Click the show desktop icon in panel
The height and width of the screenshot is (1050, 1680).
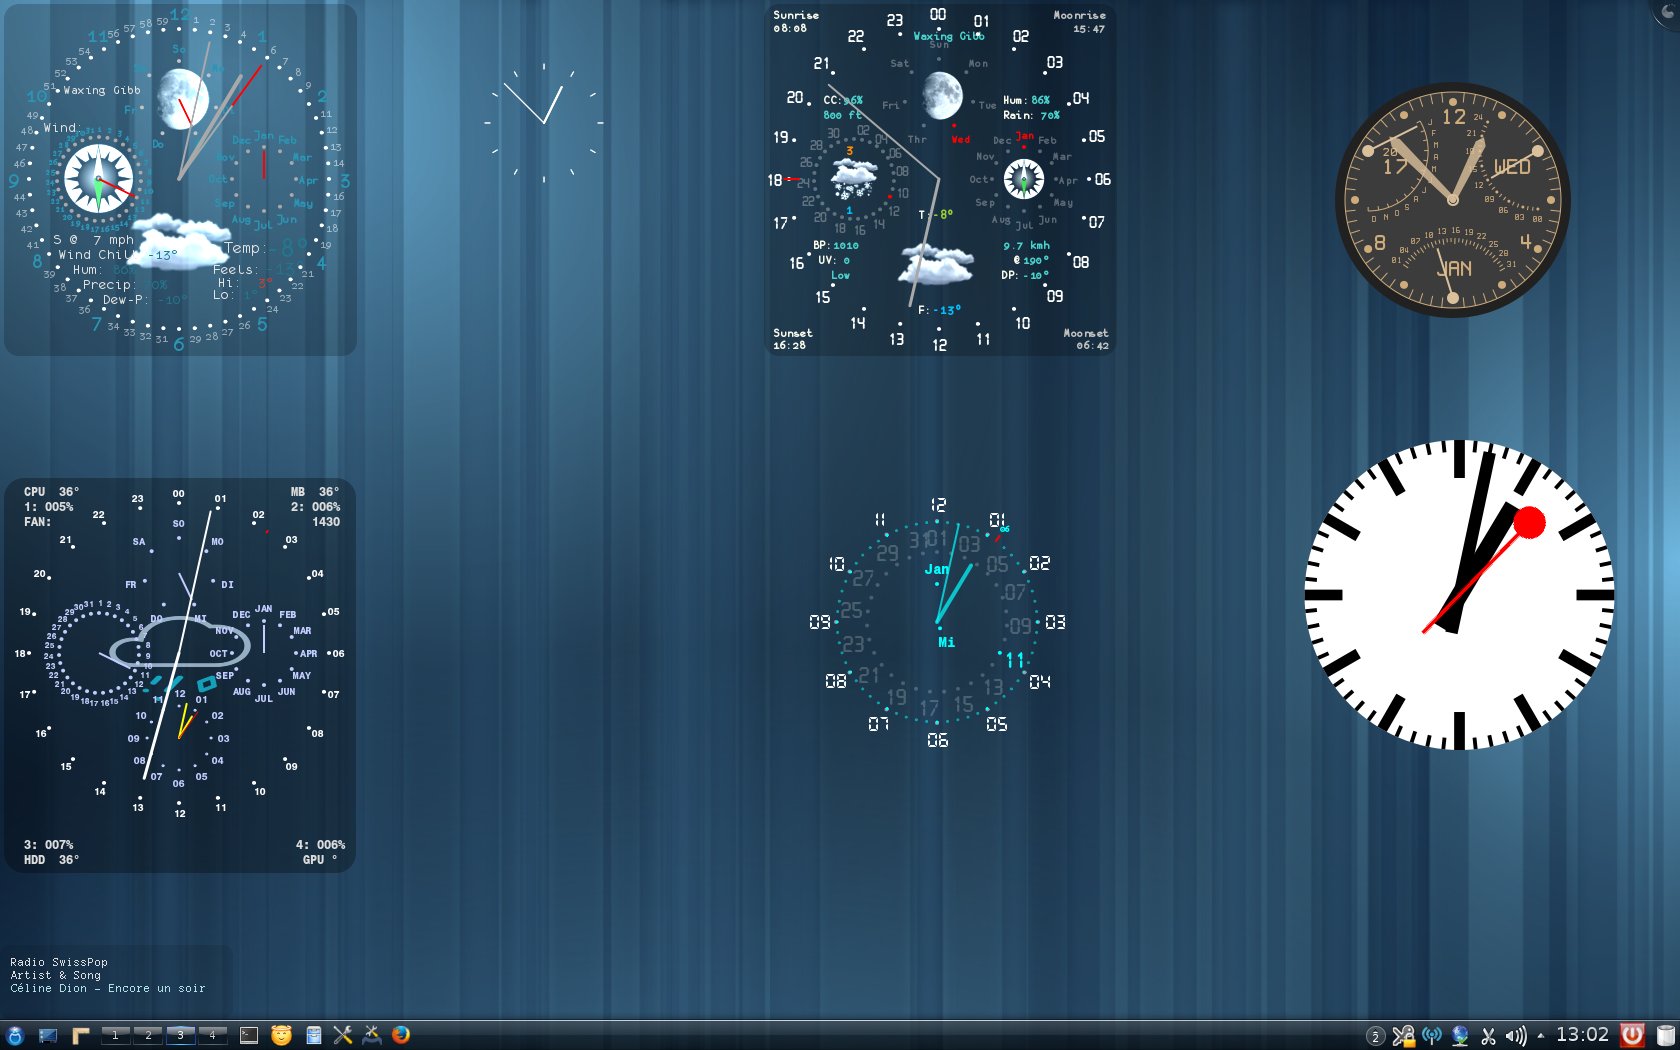47,1035
